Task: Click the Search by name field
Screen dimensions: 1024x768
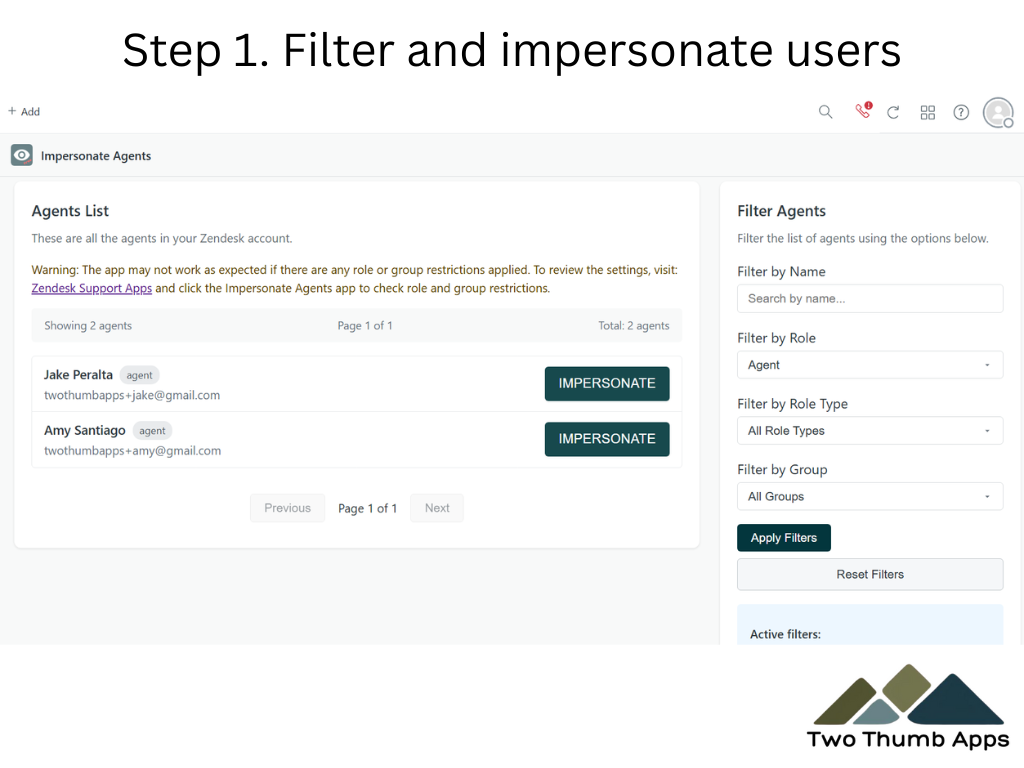Action: tap(869, 298)
